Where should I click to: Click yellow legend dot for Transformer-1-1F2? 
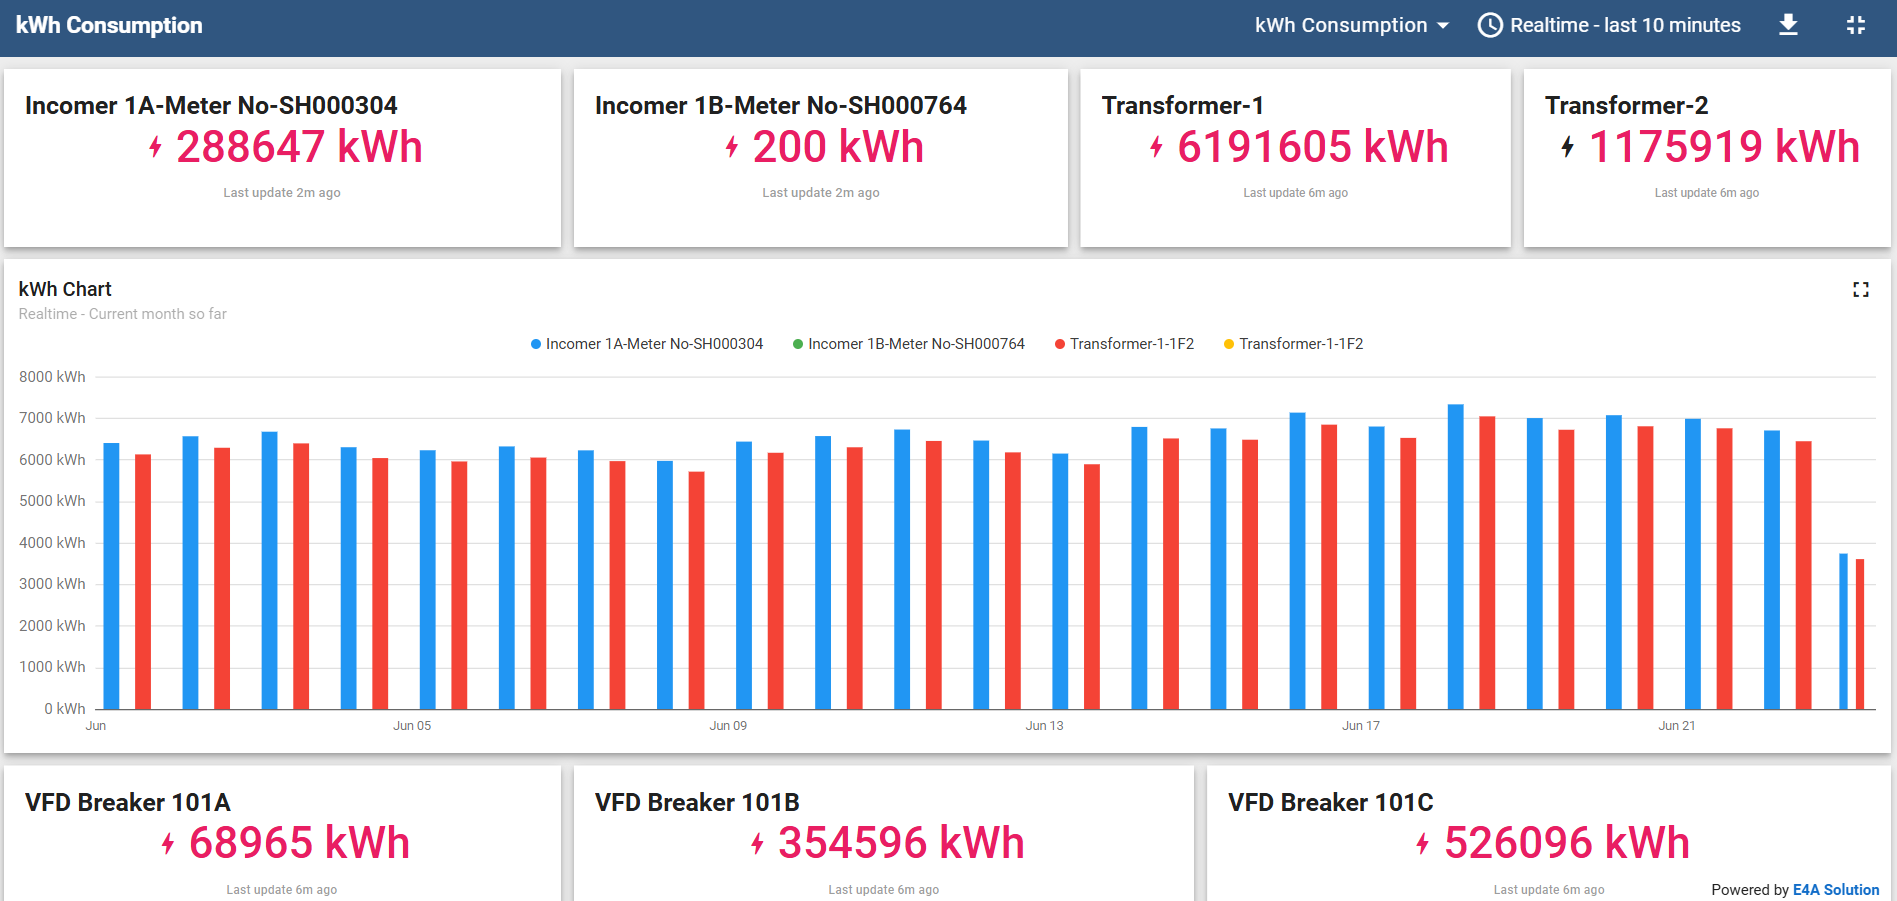click(1229, 344)
